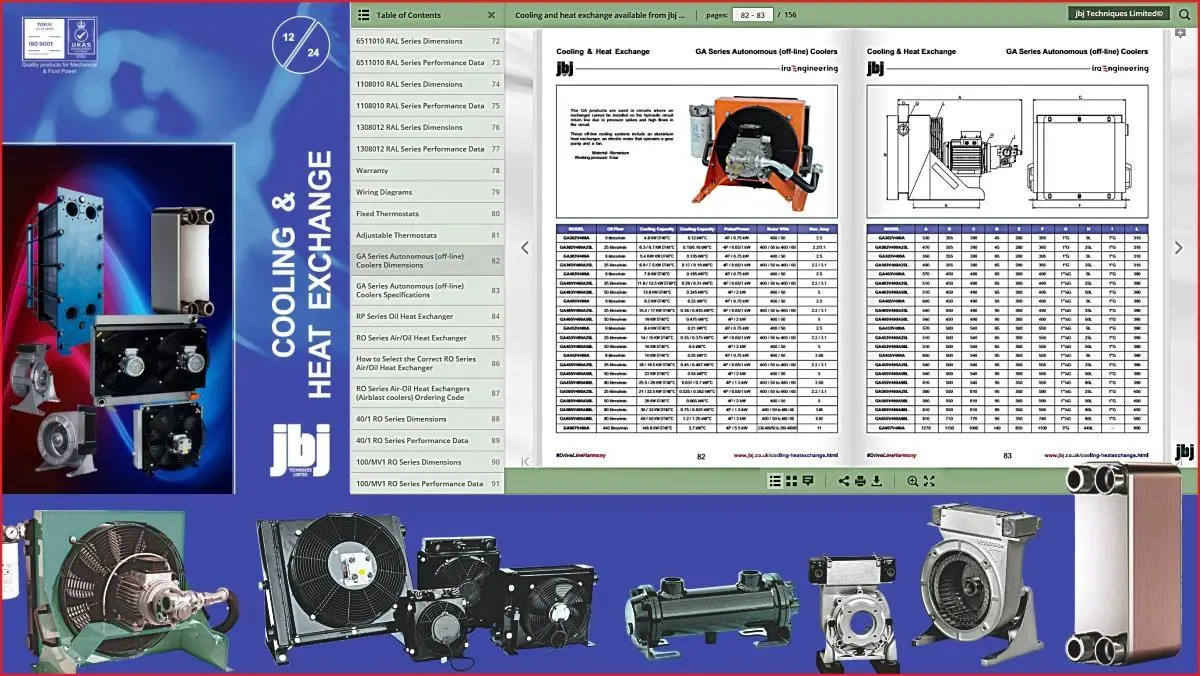Image resolution: width=1200 pixels, height=676 pixels.
Task: Click the dimensional drawing on page 83
Action: (x=1007, y=150)
